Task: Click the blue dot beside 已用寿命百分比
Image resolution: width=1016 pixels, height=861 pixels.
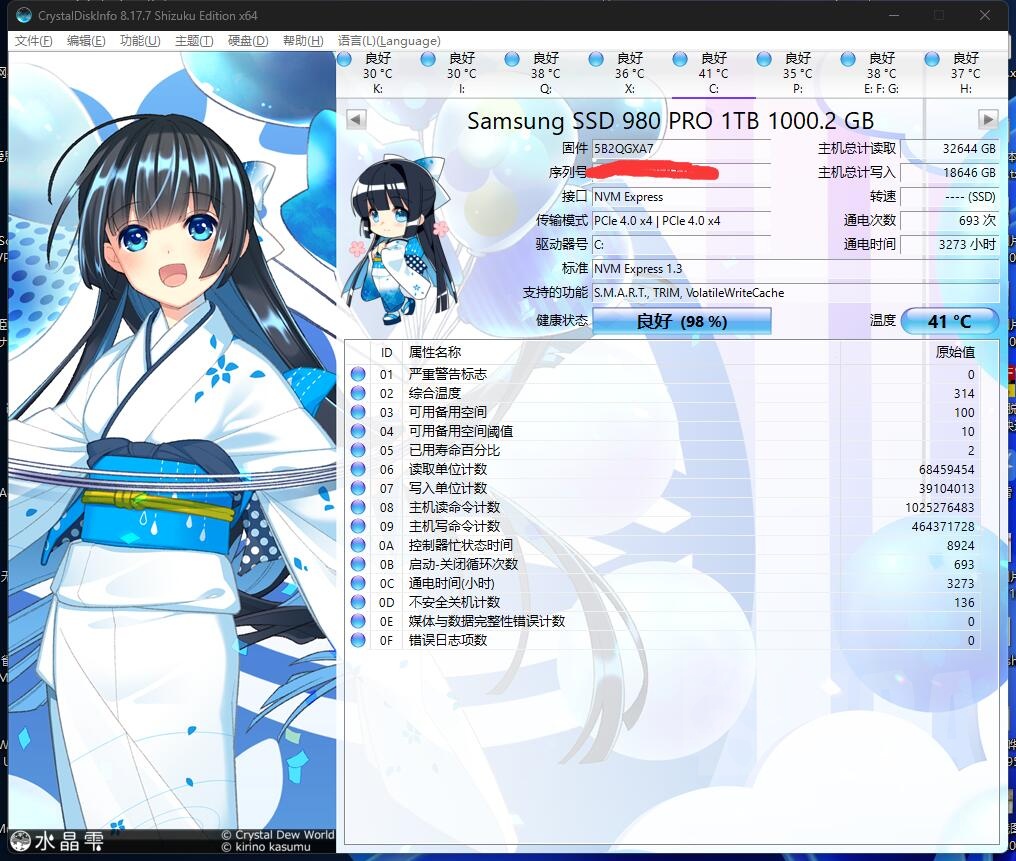Action: (357, 450)
